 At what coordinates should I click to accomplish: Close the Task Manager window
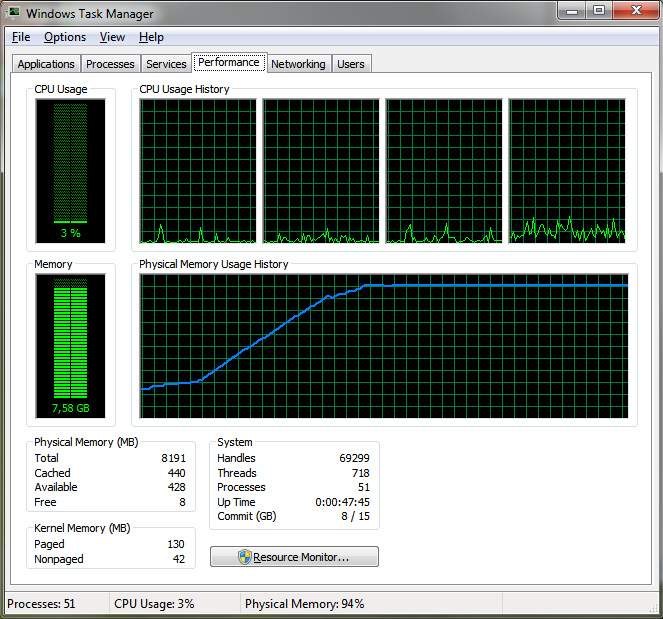tap(636, 11)
